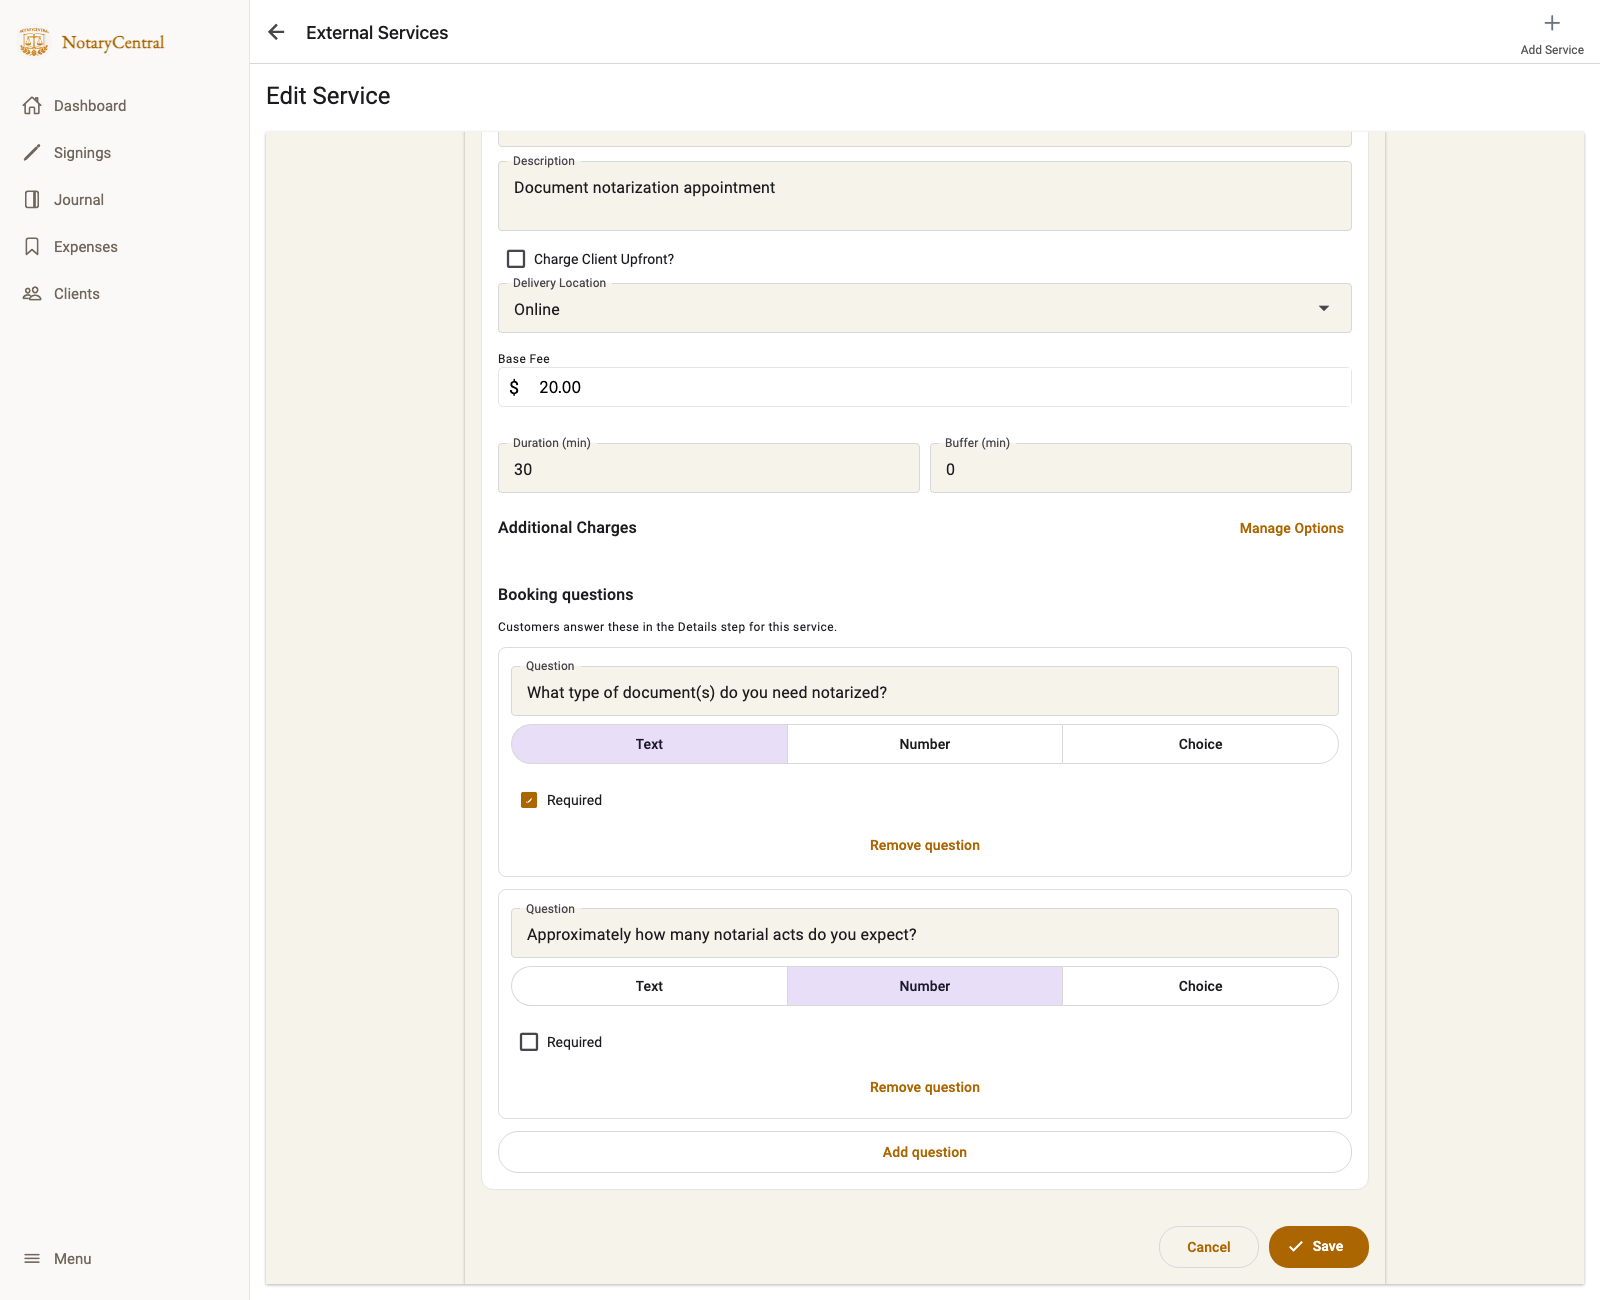
Task: Click the plus Add Service icon
Action: point(1552,23)
